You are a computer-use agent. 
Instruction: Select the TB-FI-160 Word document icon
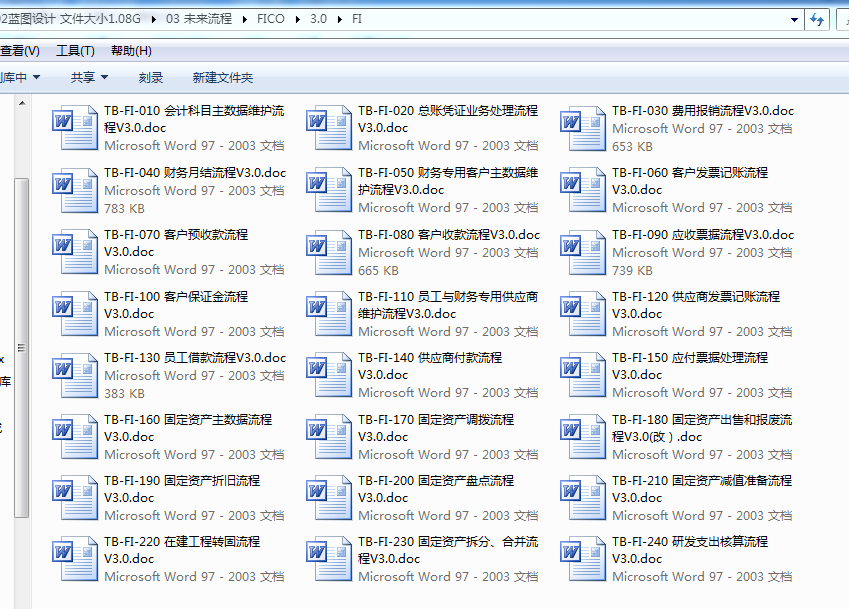pos(75,437)
